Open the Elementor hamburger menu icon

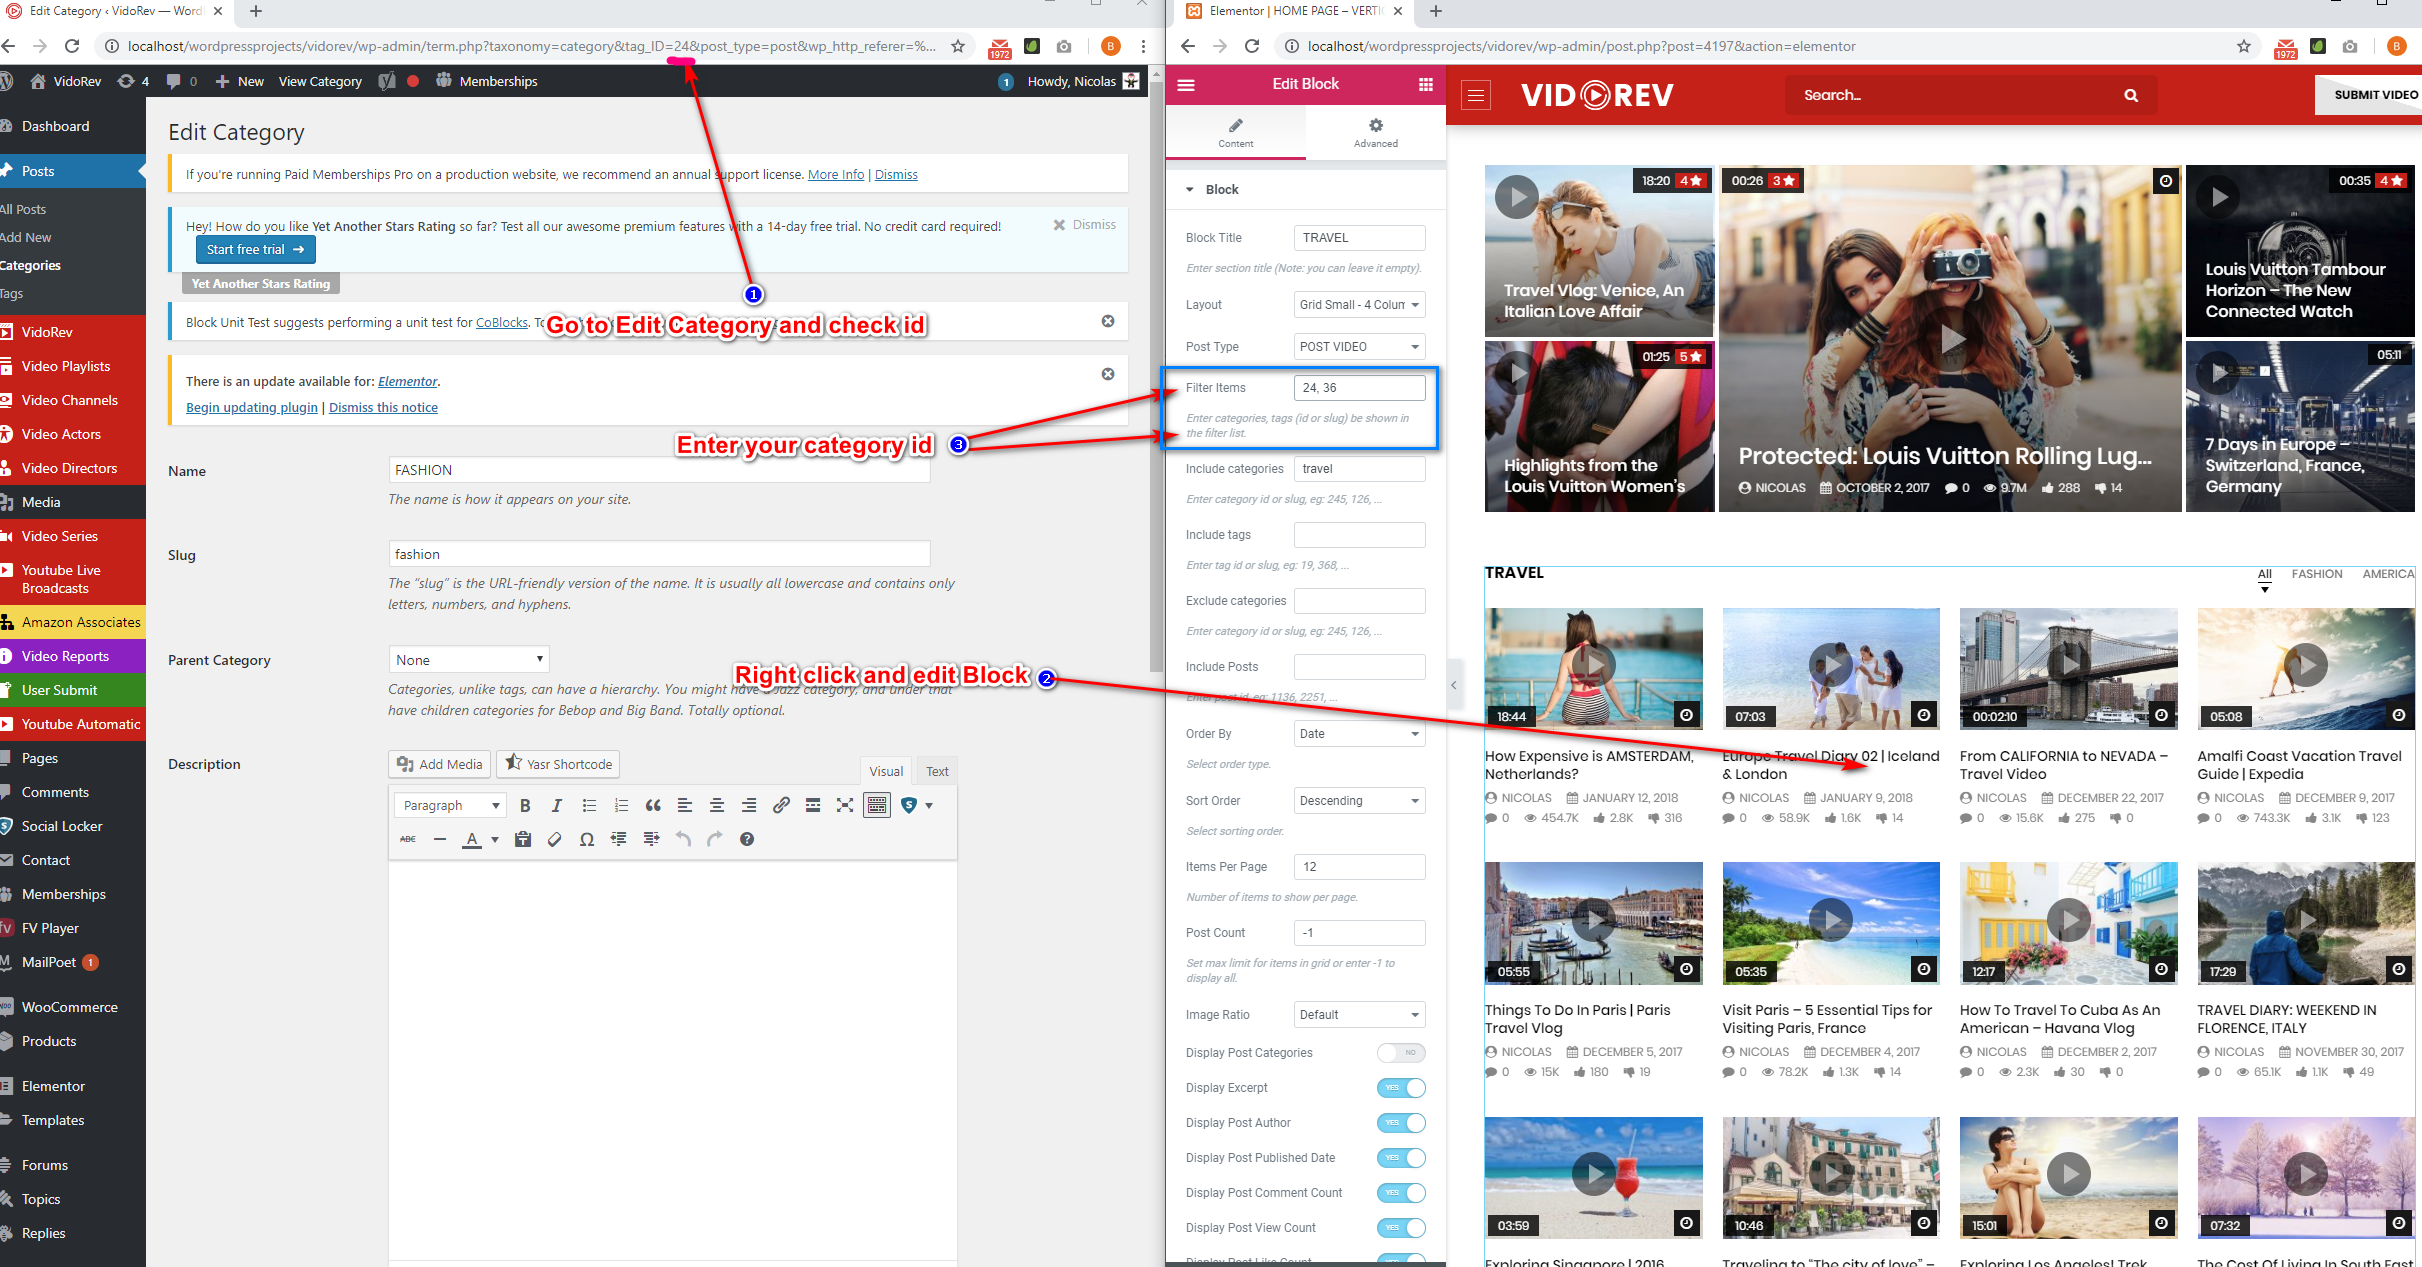pos(1186,85)
